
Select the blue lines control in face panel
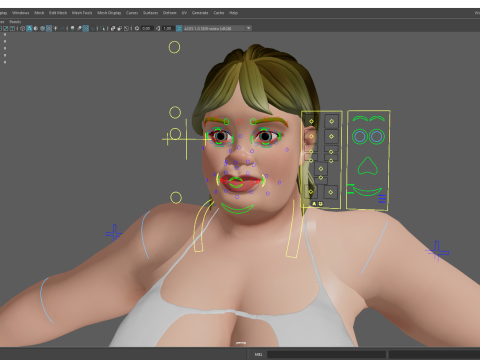(x=382, y=199)
